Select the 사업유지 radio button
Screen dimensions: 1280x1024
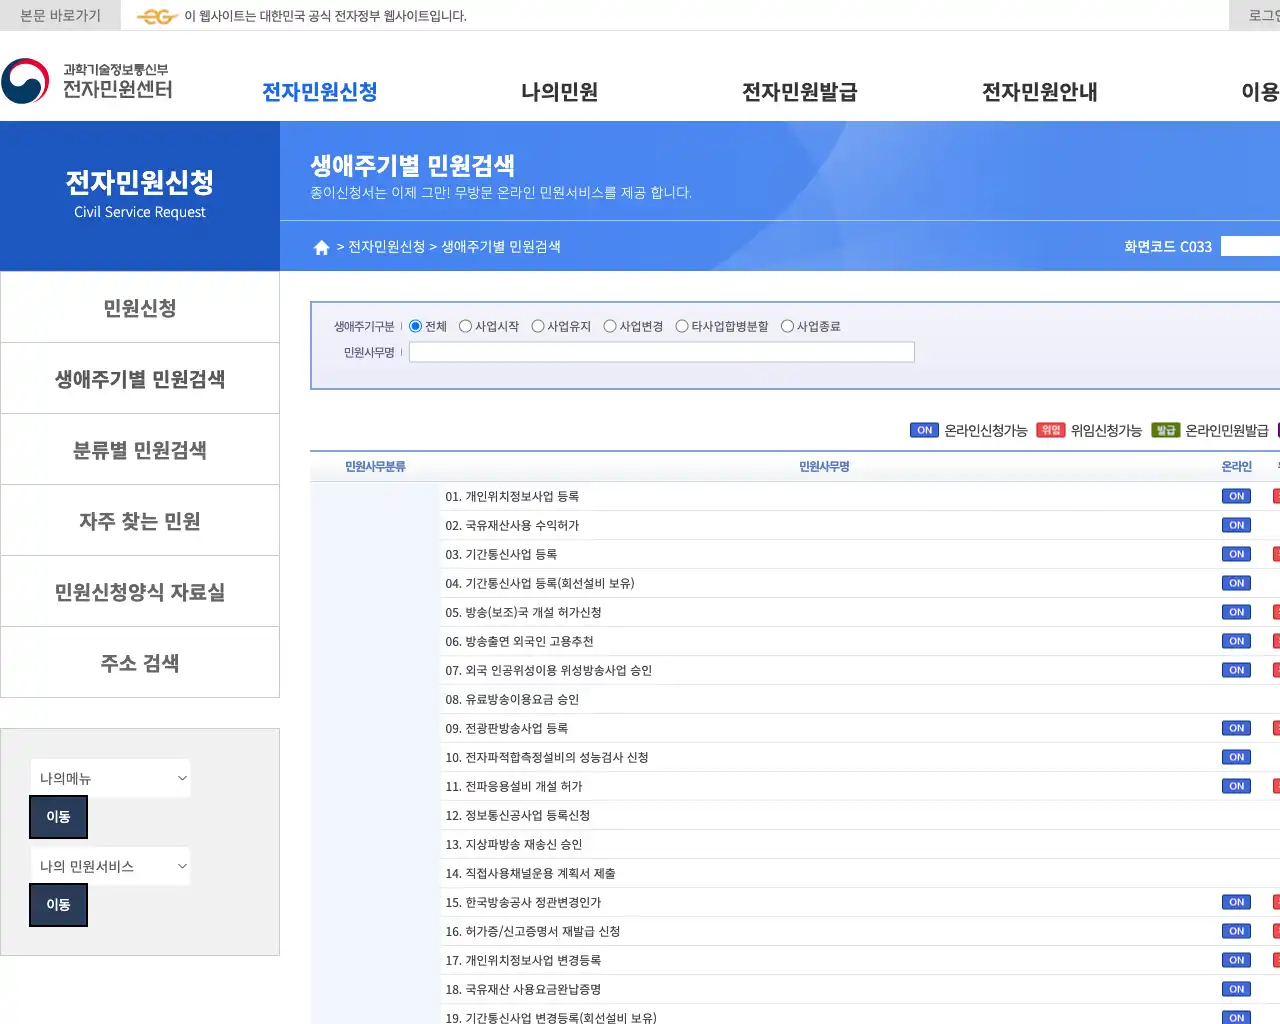(x=538, y=326)
